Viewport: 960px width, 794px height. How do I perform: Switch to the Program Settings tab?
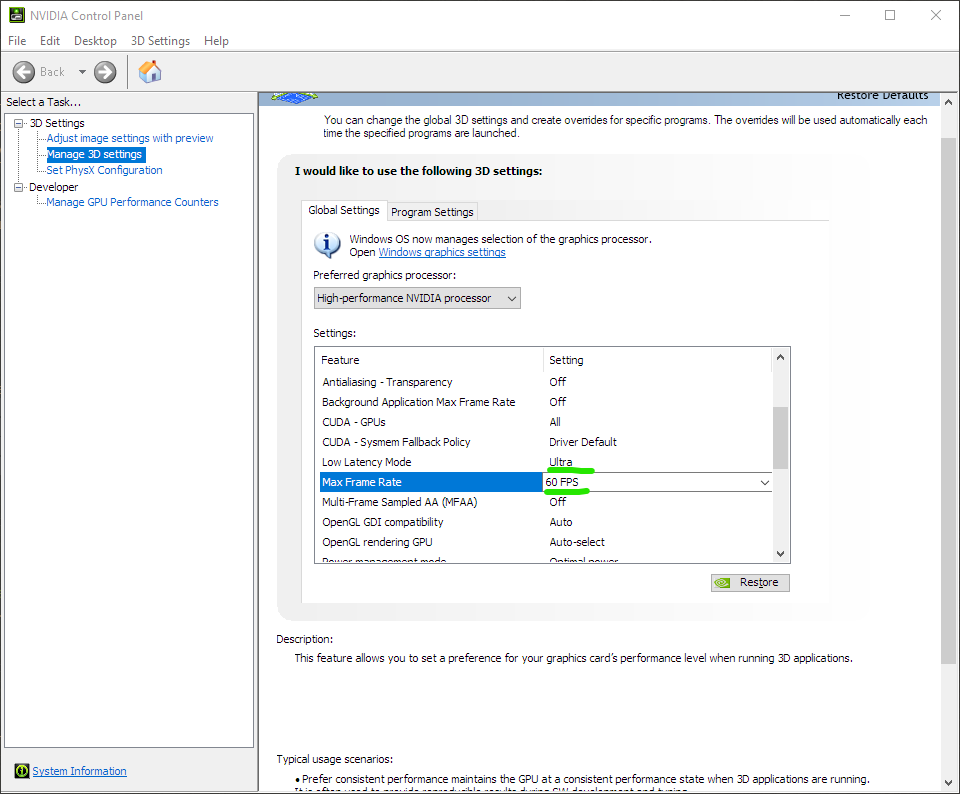(432, 212)
